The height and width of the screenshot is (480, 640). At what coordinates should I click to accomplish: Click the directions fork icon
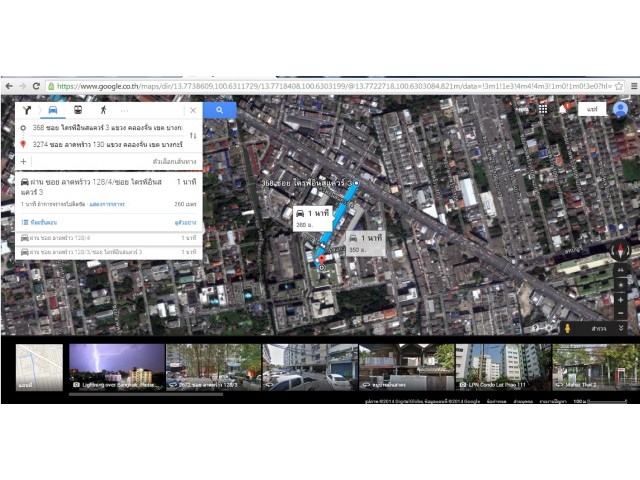click(x=27, y=110)
